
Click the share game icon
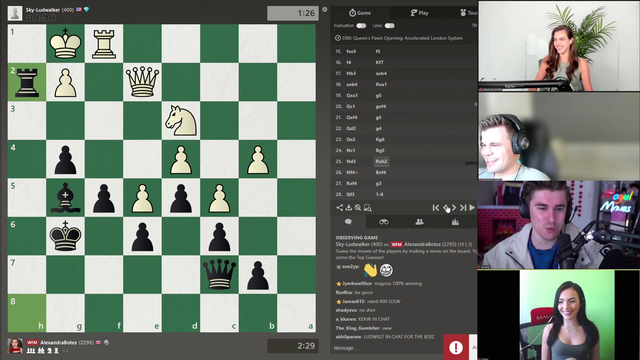pos(340,207)
